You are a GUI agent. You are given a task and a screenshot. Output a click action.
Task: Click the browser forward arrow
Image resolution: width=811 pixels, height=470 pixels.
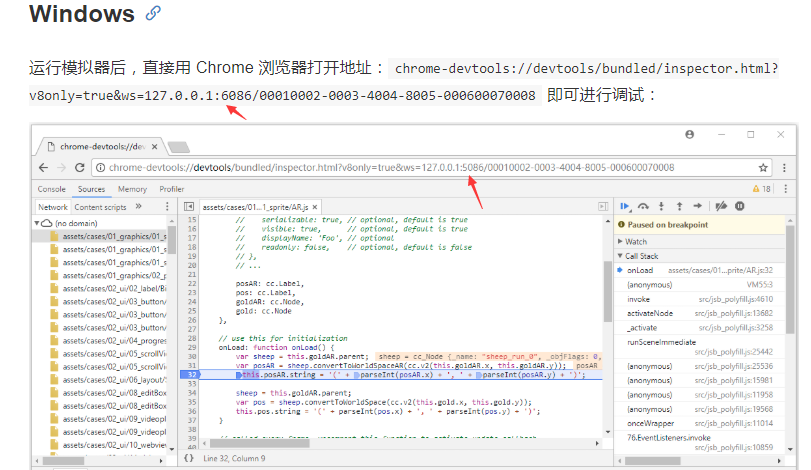[x=62, y=168]
